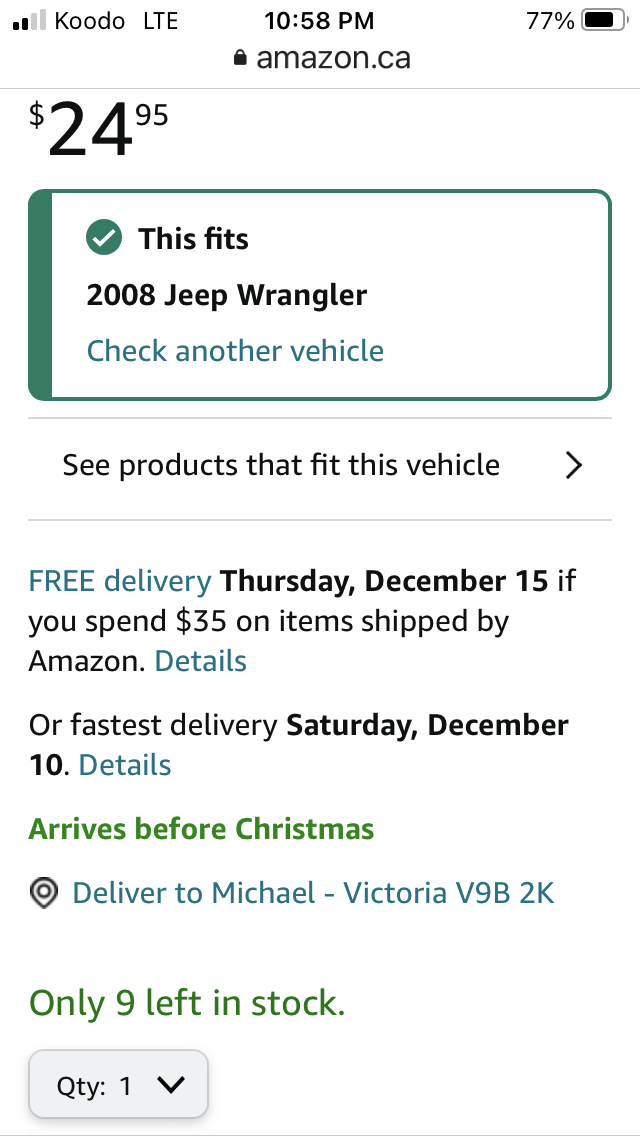
Task: Tap the delivery location pin icon
Action: tap(43, 894)
